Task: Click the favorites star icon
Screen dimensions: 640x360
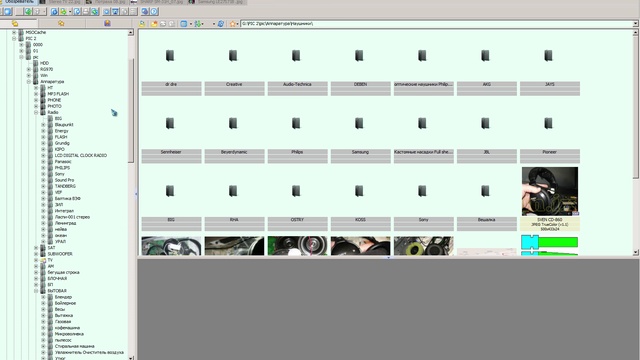Action: pyautogui.click(x=233, y=24)
